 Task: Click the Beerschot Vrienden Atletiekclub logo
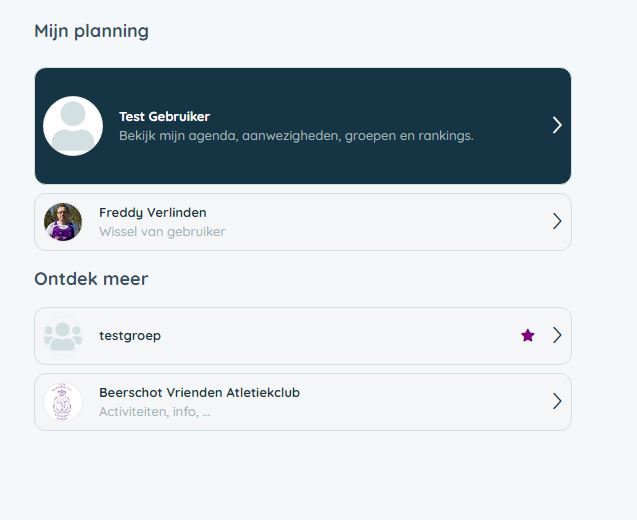[63, 402]
